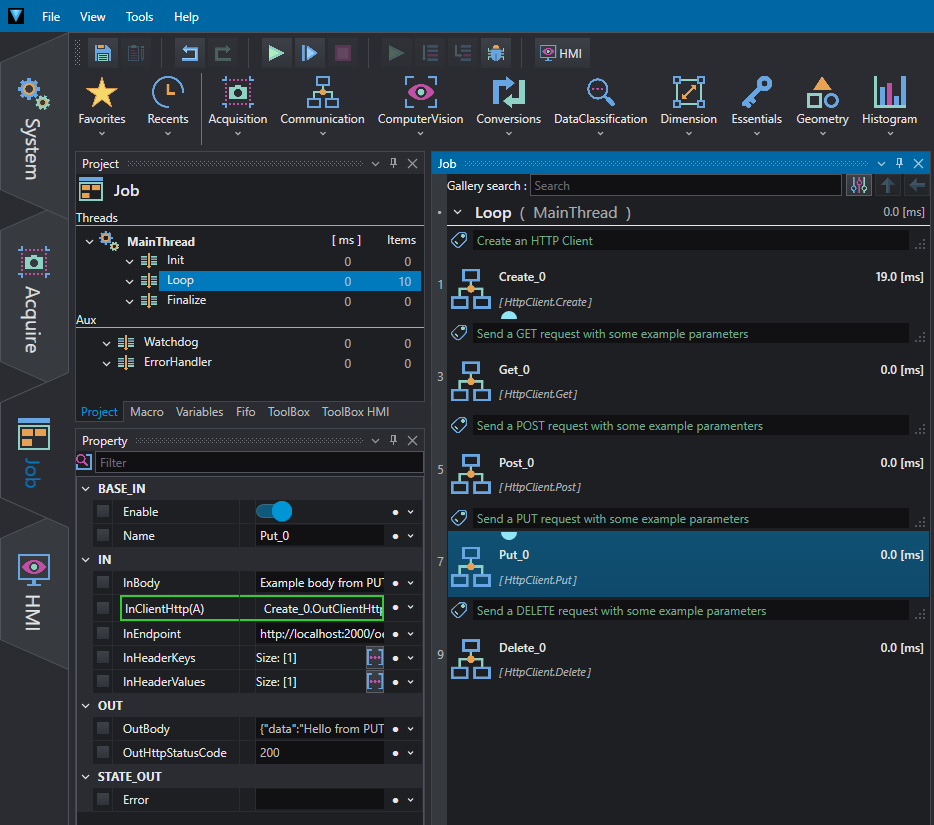This screenshot has width=934, height=825.
Task: Check the OutHttpStatusCode checkbox
Action: pos(103,752)
